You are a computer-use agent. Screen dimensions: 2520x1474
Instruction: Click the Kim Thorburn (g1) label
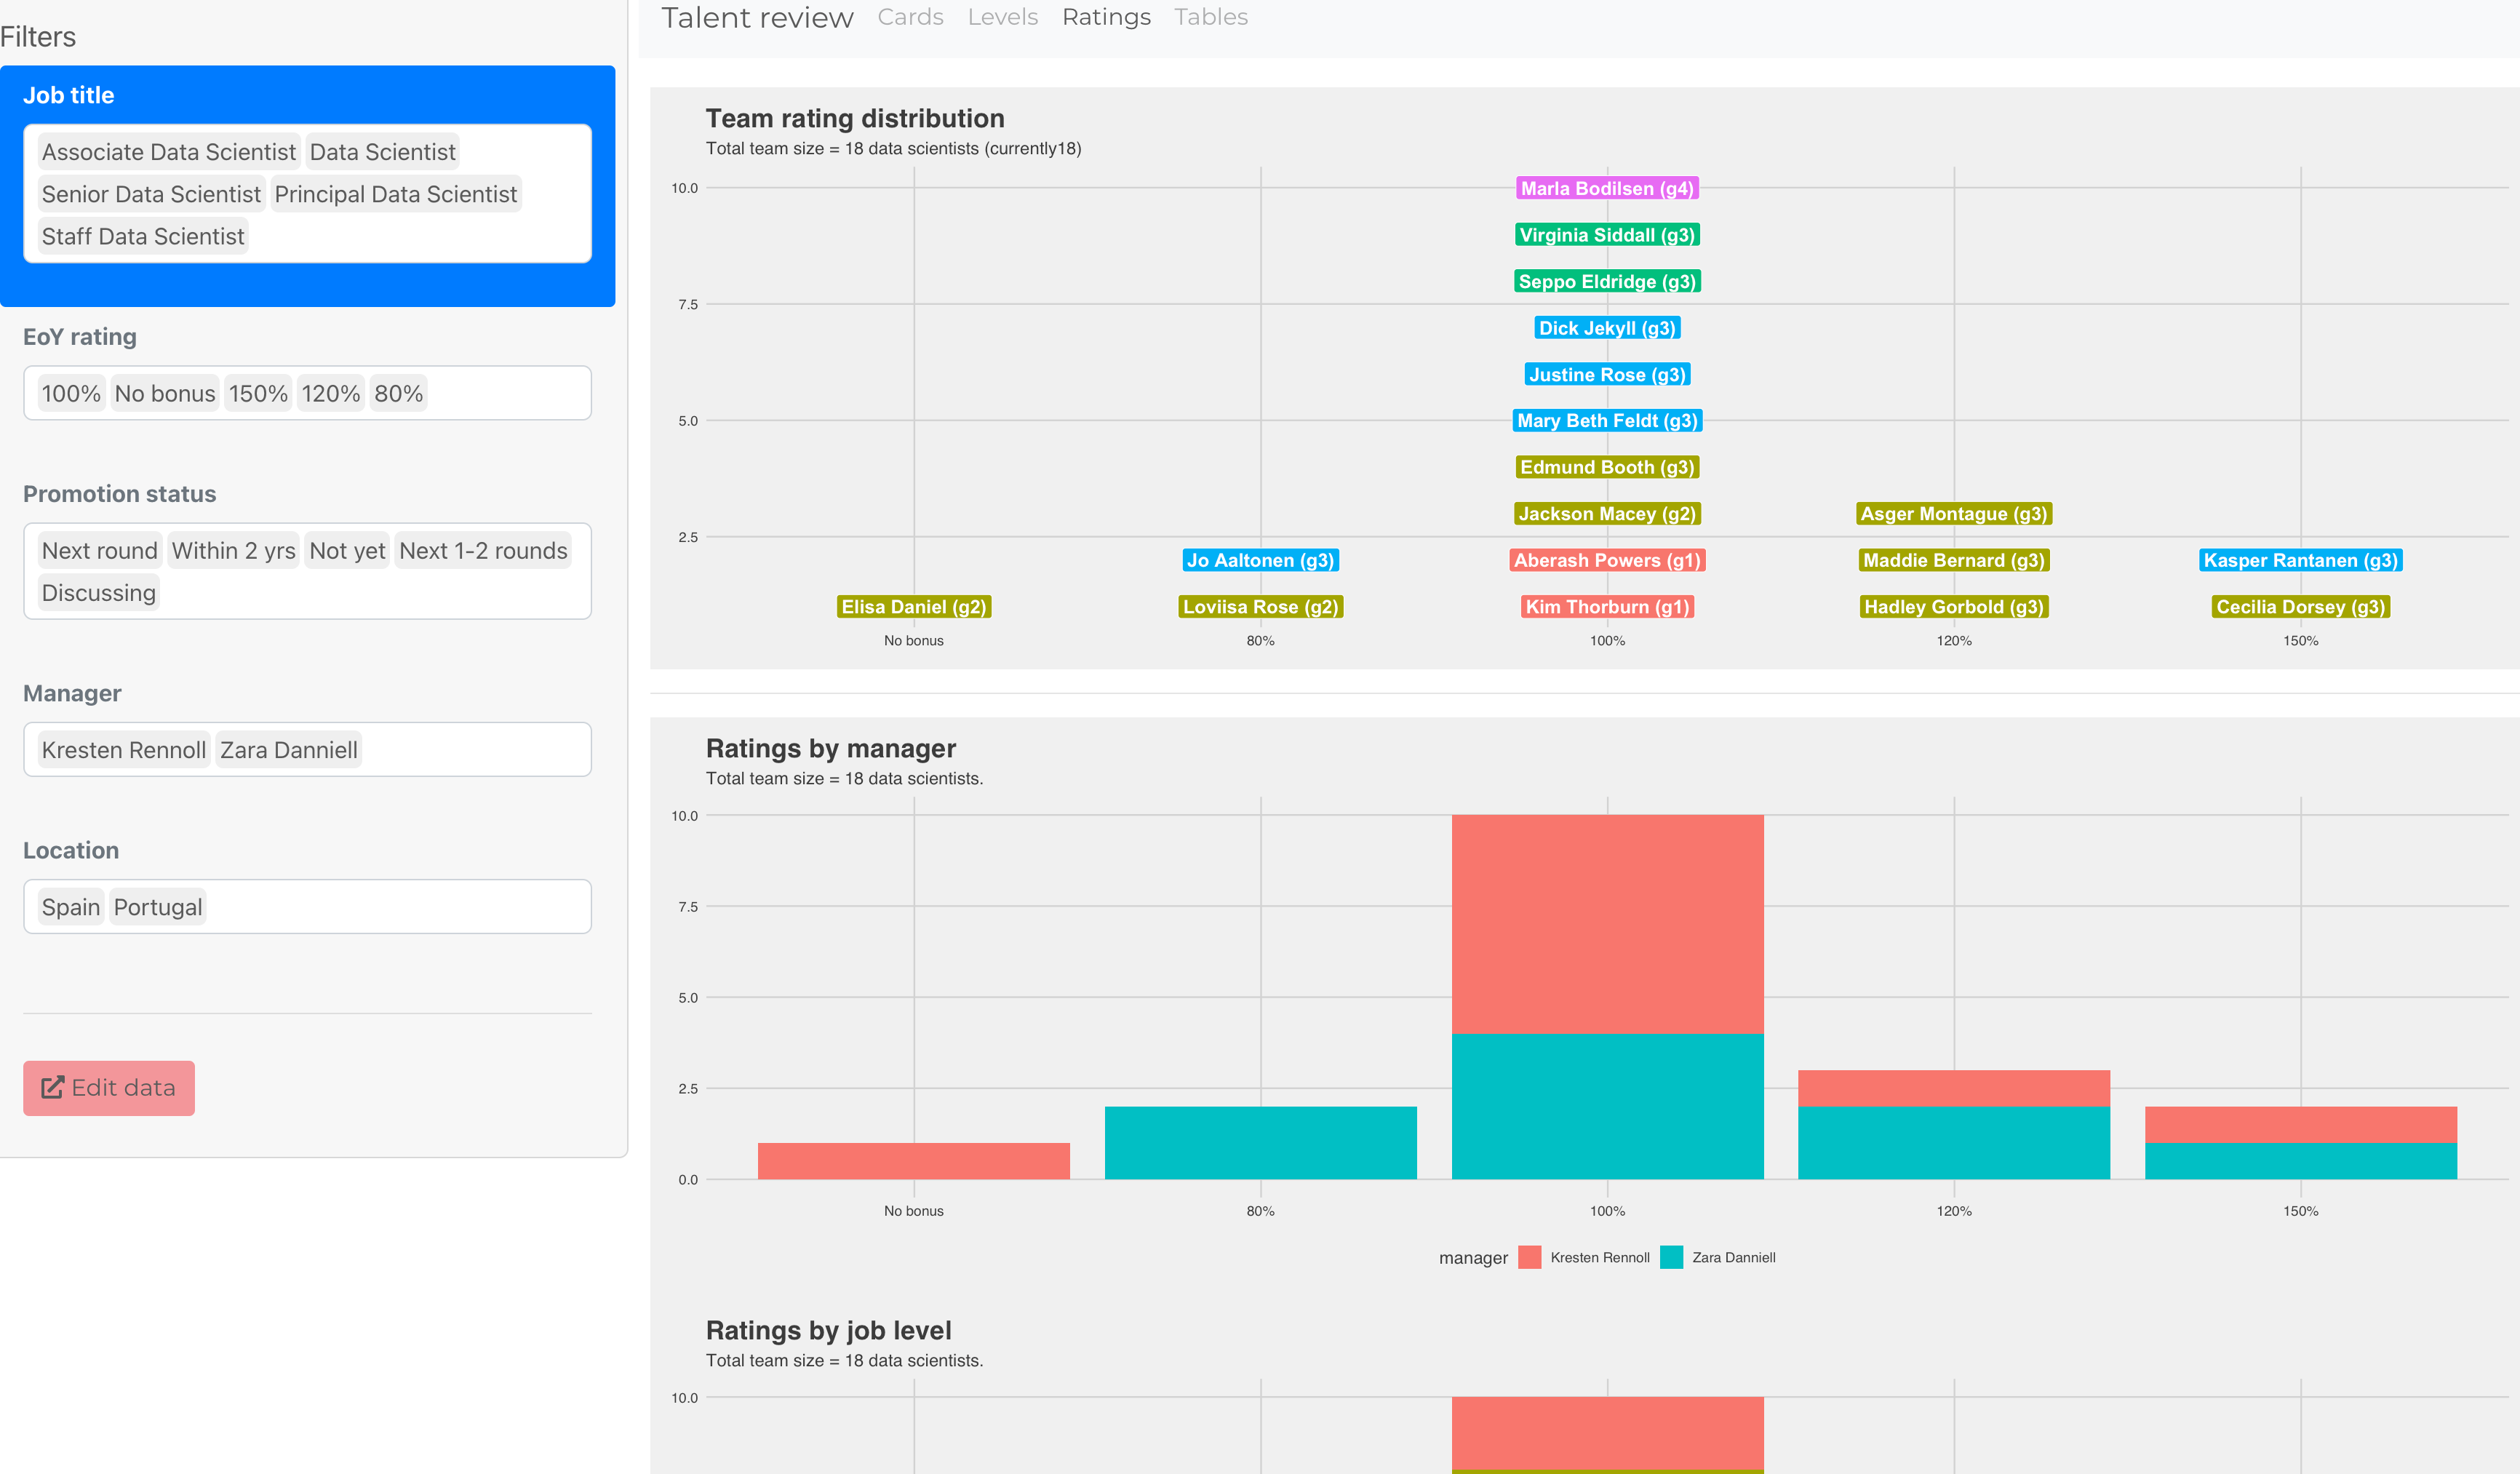1607,606
